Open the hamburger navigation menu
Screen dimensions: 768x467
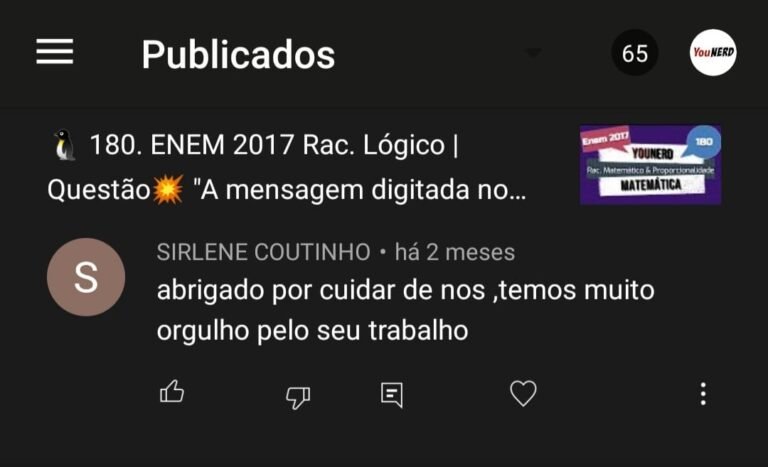tap(54, 51)
